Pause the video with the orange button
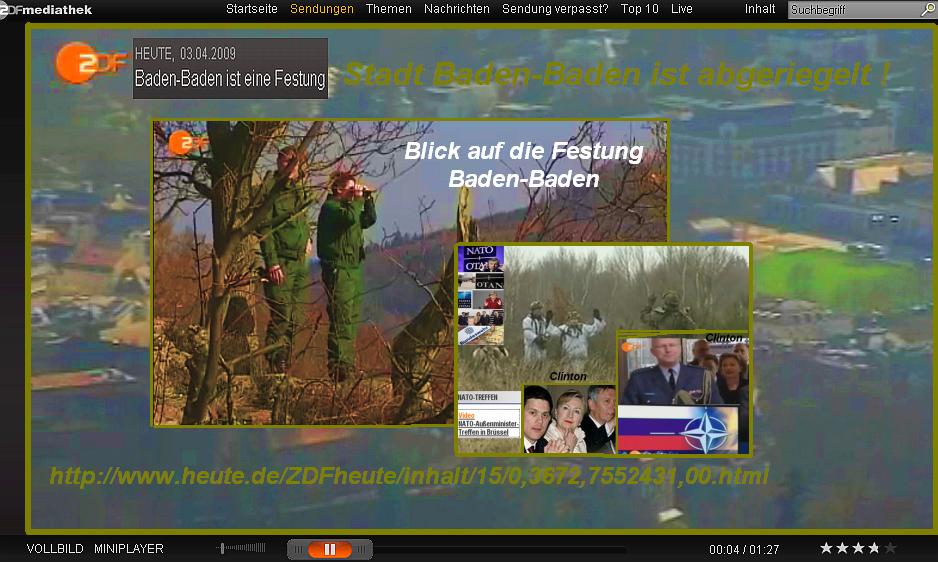Image resolution: width=938 pixels, height=562 pixels. click(x=330, y=549)
